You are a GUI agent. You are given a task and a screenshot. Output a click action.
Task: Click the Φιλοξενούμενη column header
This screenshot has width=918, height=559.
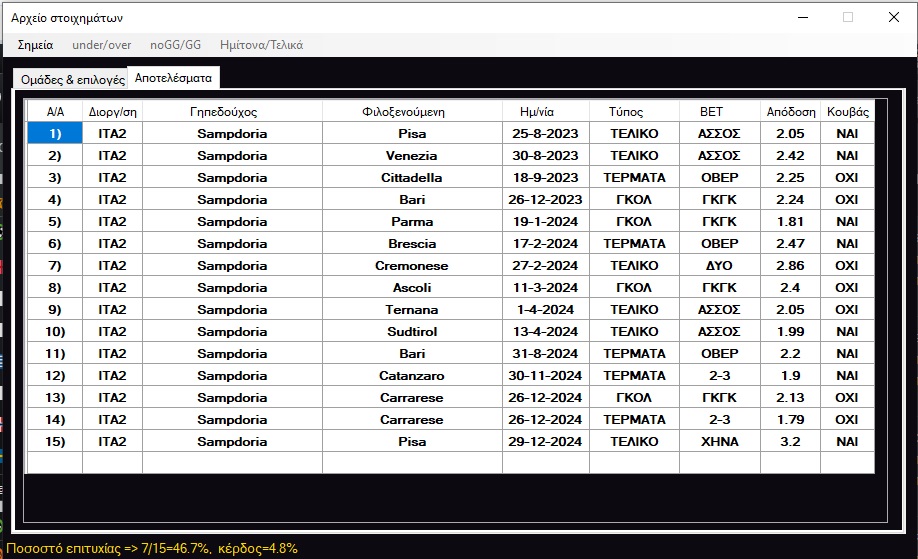click(x=411, y=112)
